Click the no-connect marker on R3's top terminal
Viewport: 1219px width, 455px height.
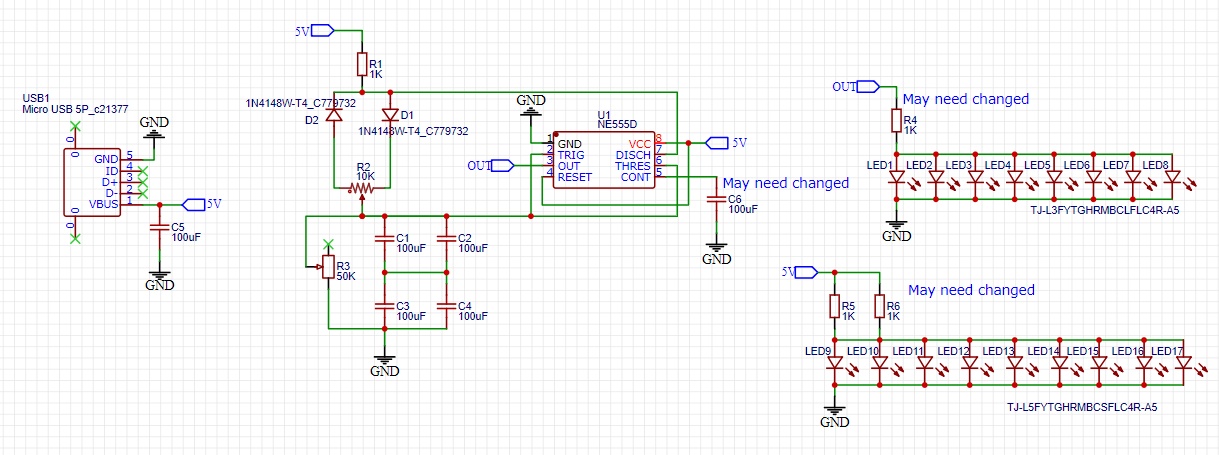[x=326, y=244]
